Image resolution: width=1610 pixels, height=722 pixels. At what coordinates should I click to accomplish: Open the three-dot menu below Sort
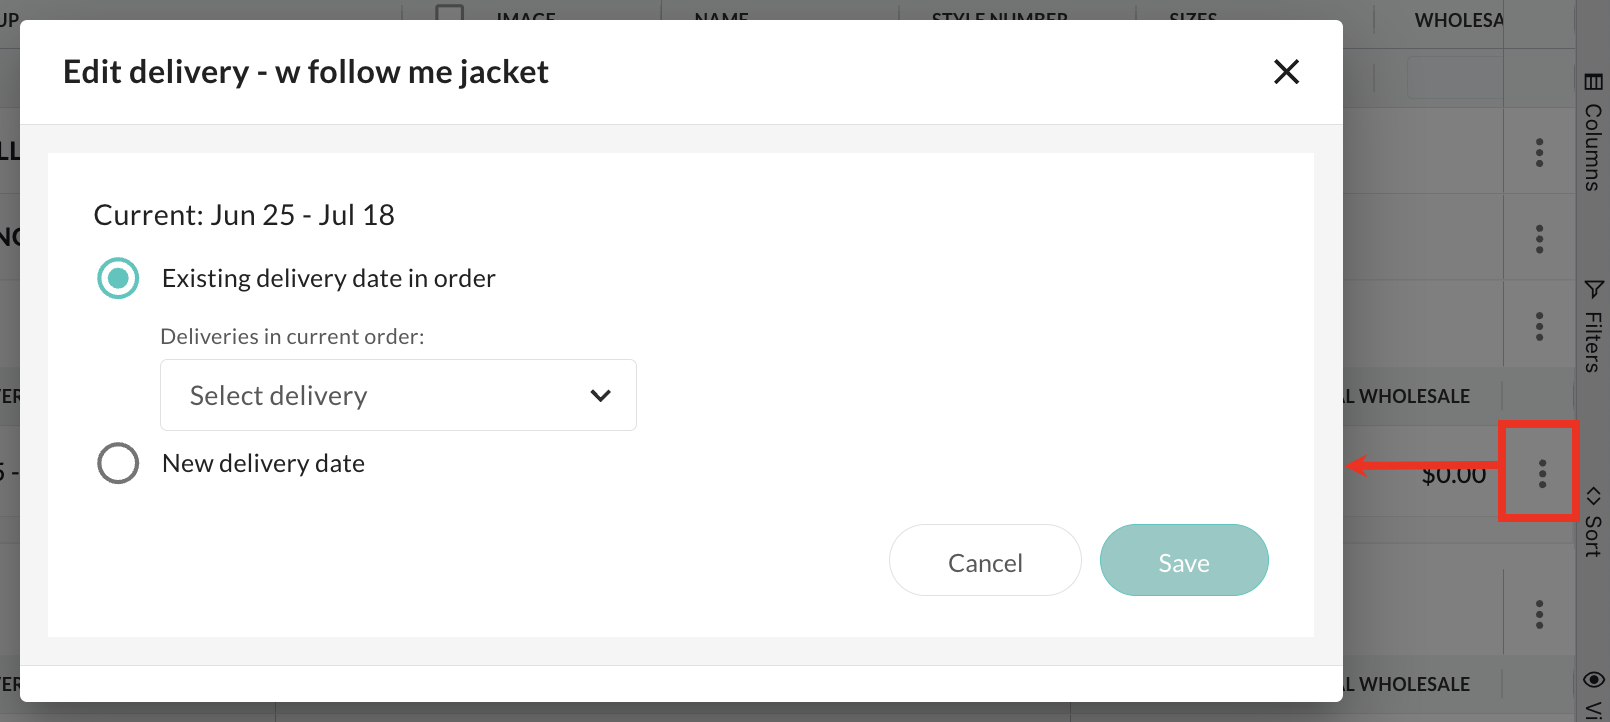[x=1539, y=614]
